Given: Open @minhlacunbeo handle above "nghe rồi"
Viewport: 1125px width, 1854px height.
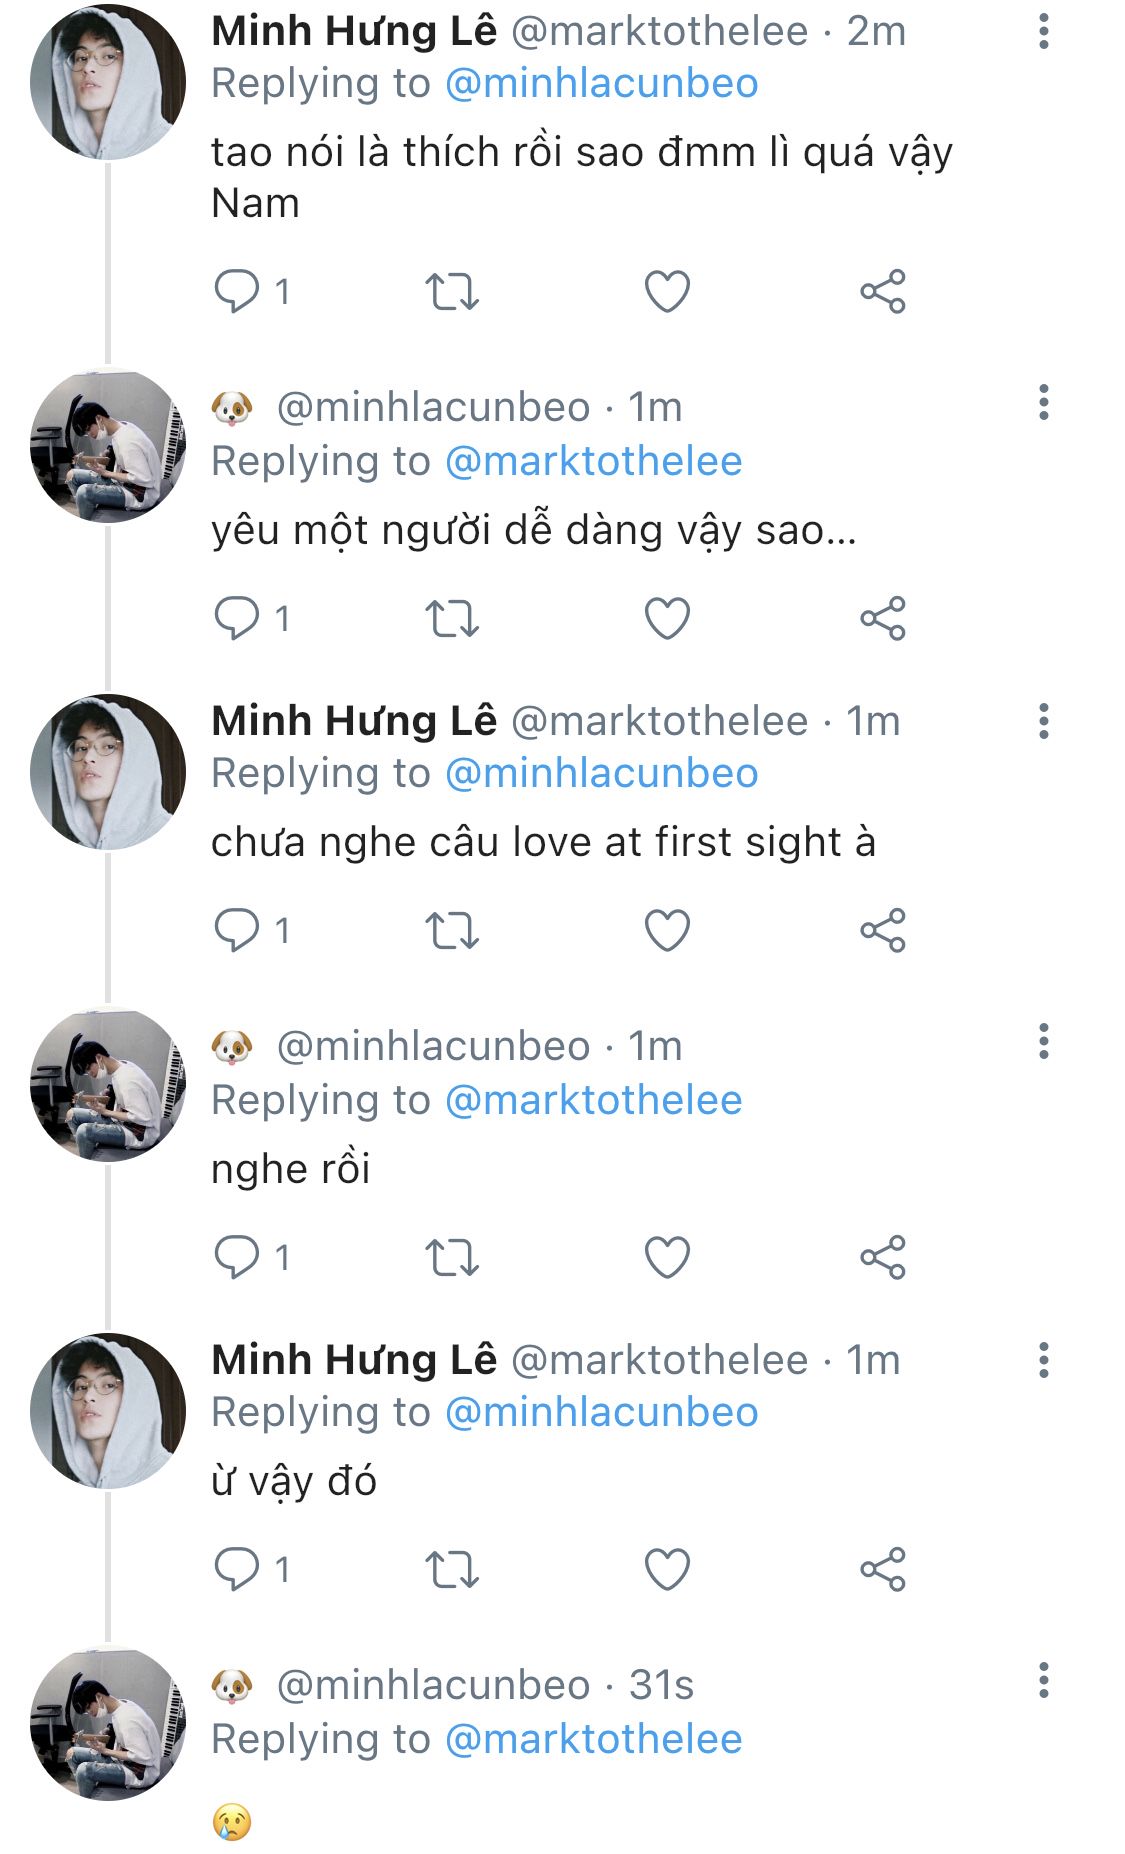Looking at the screenshot, I should point(433,1047).
